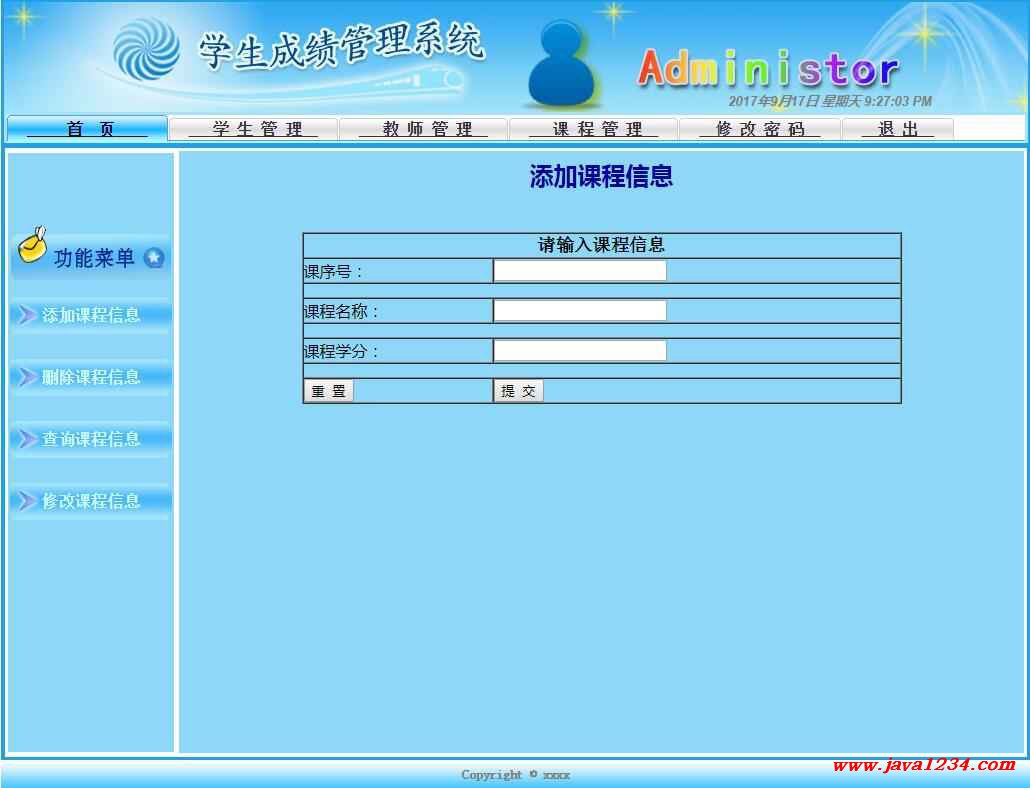
Task: Open the 学生管理 navigation tab
Action: [254, 129]
